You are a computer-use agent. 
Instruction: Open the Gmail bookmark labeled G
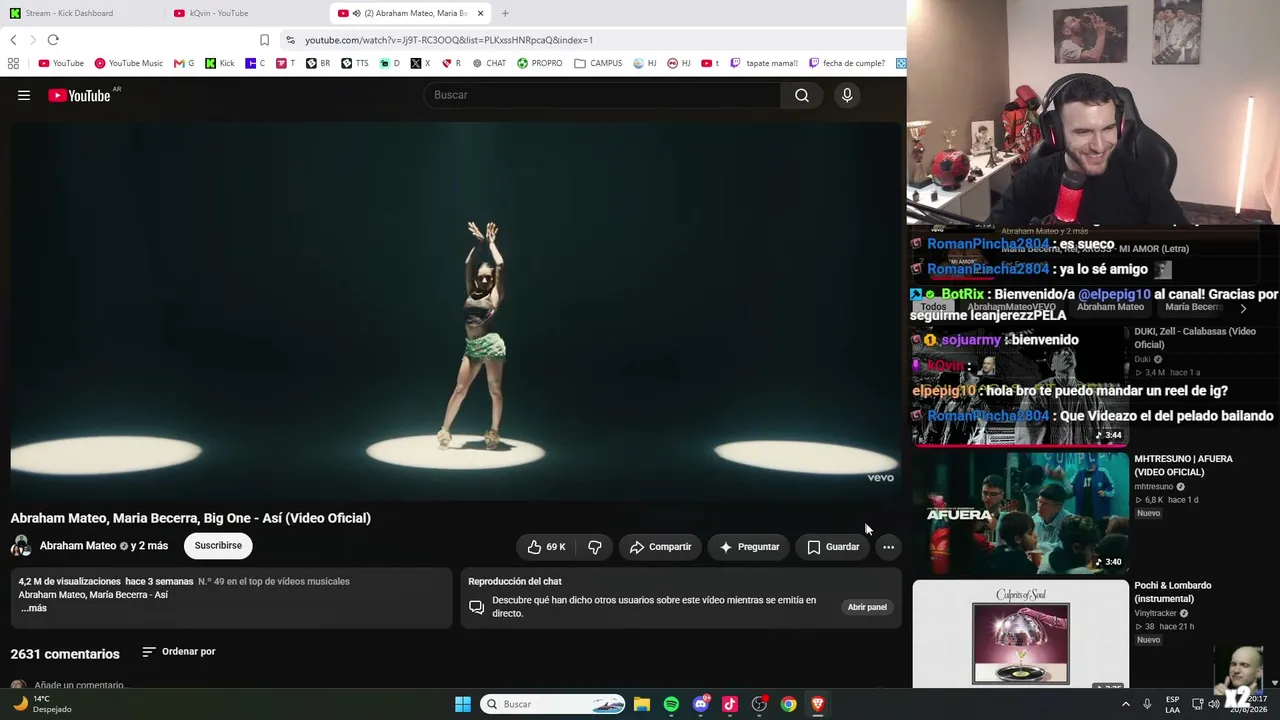184,63
